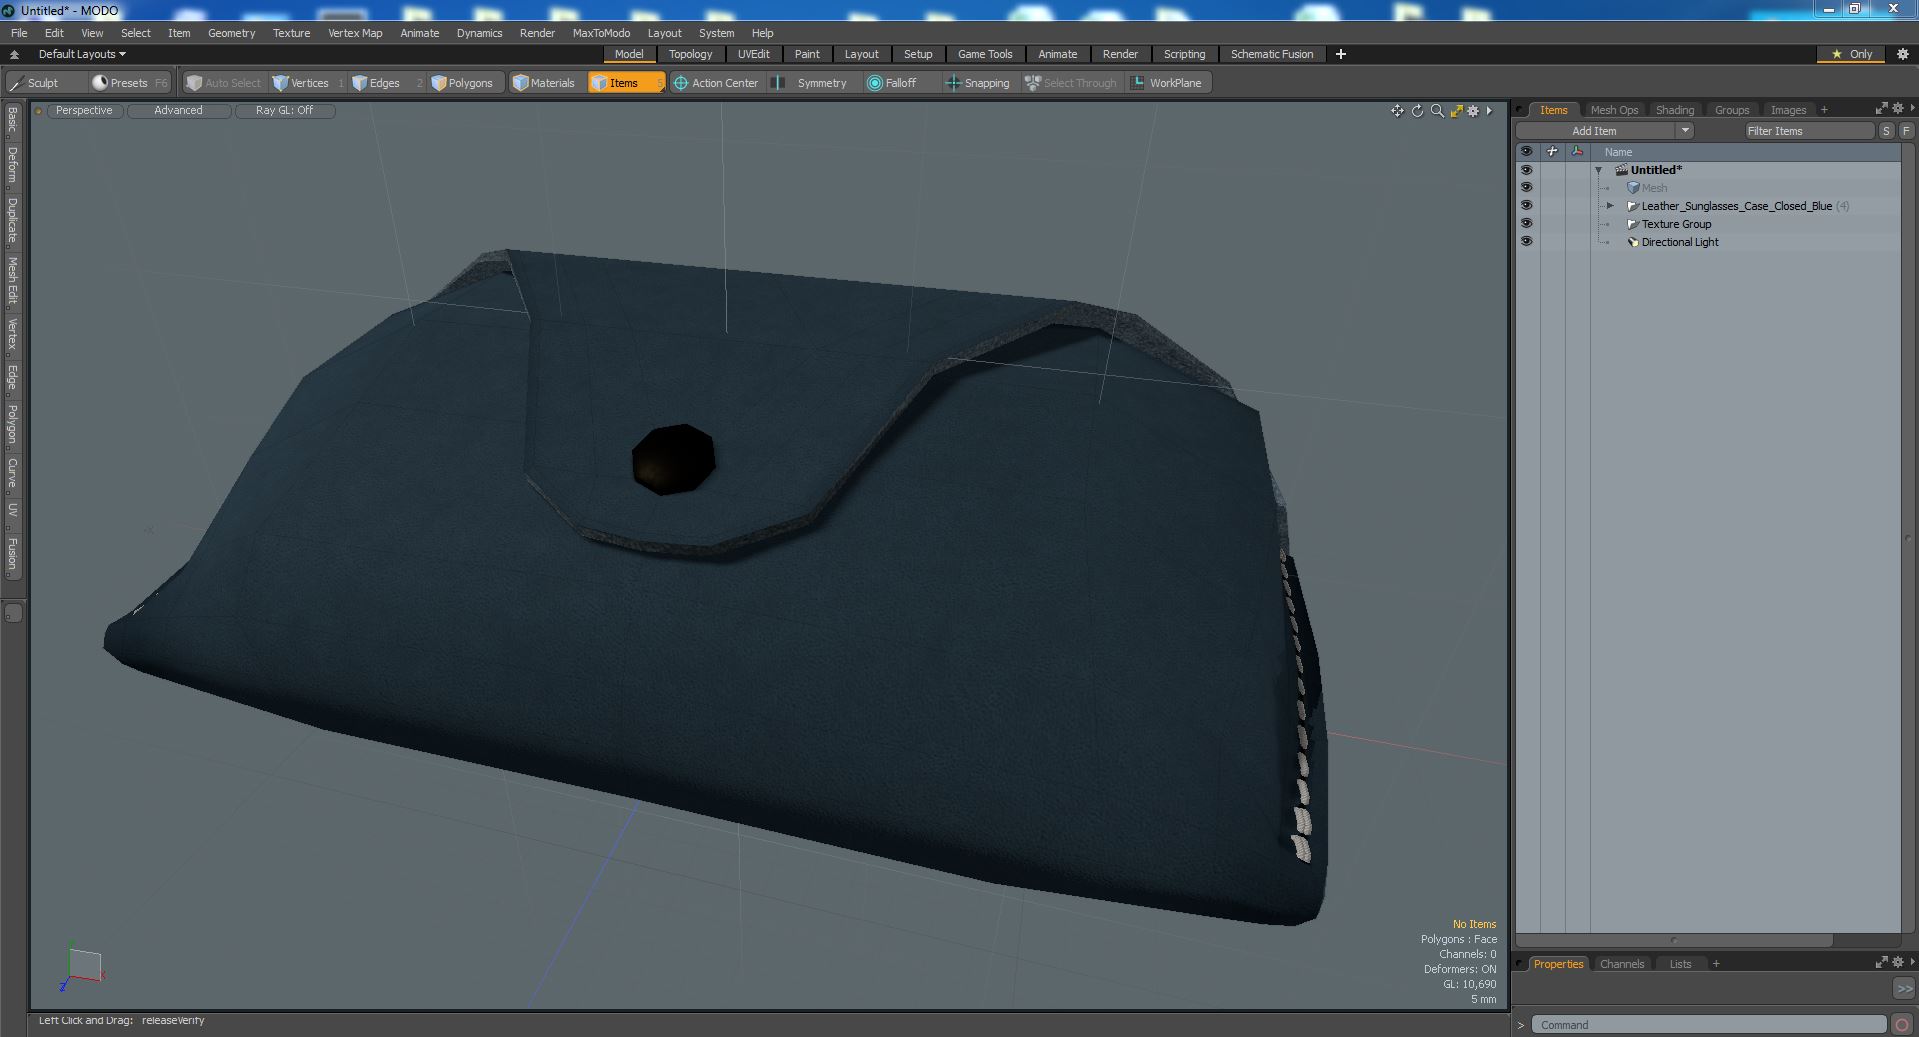Screen dimensions: 1919x1037
Task: Expand the Items panel options arrow
Action: coord(1912,109)
